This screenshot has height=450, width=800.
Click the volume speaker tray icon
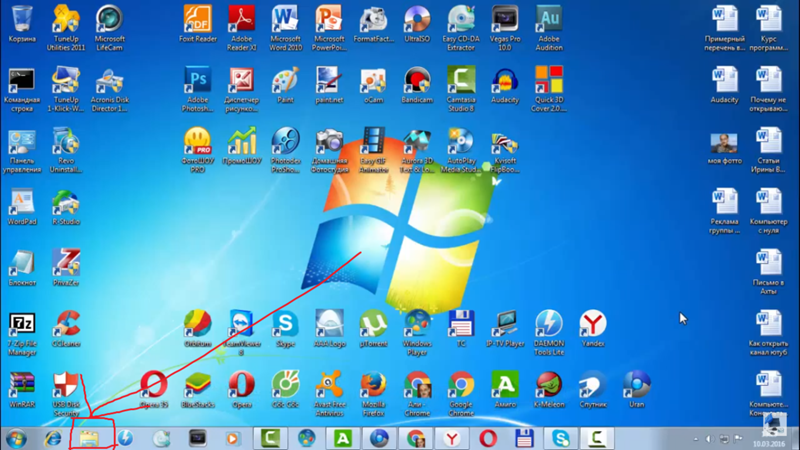coord(710,439)
